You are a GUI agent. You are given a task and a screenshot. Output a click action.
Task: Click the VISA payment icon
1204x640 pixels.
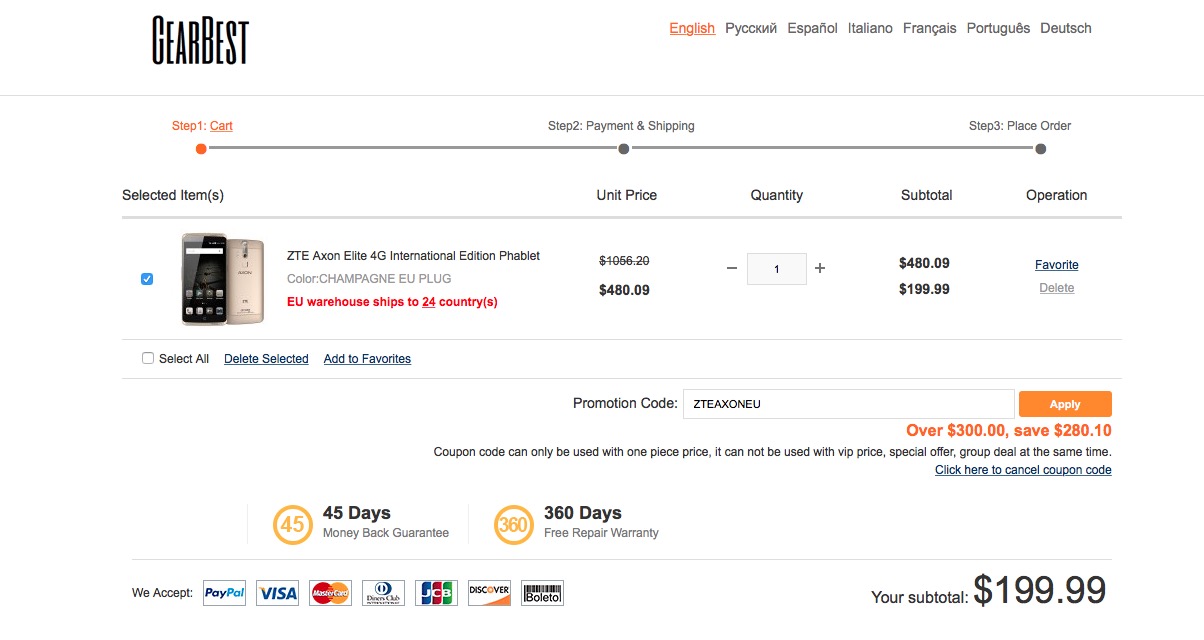277,593
